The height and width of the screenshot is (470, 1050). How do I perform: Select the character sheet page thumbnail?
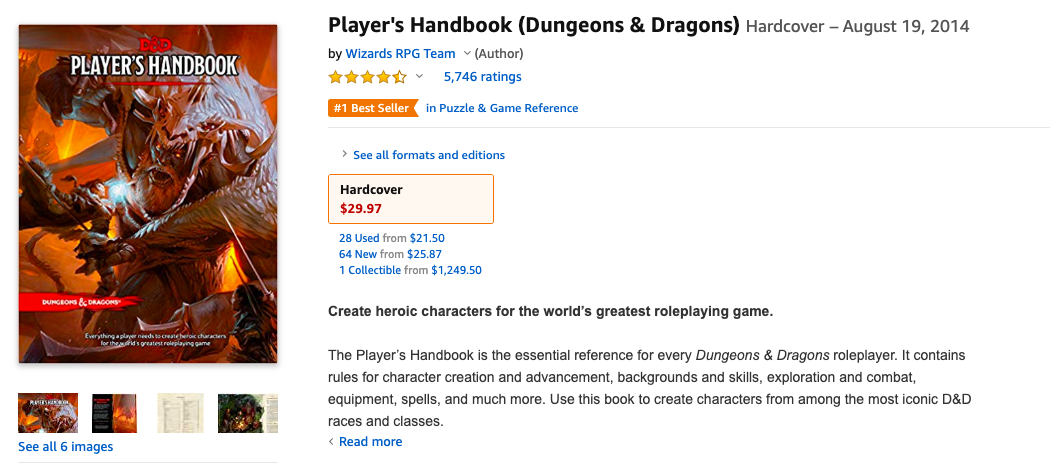pyautogui.click(x=180, y=413)
